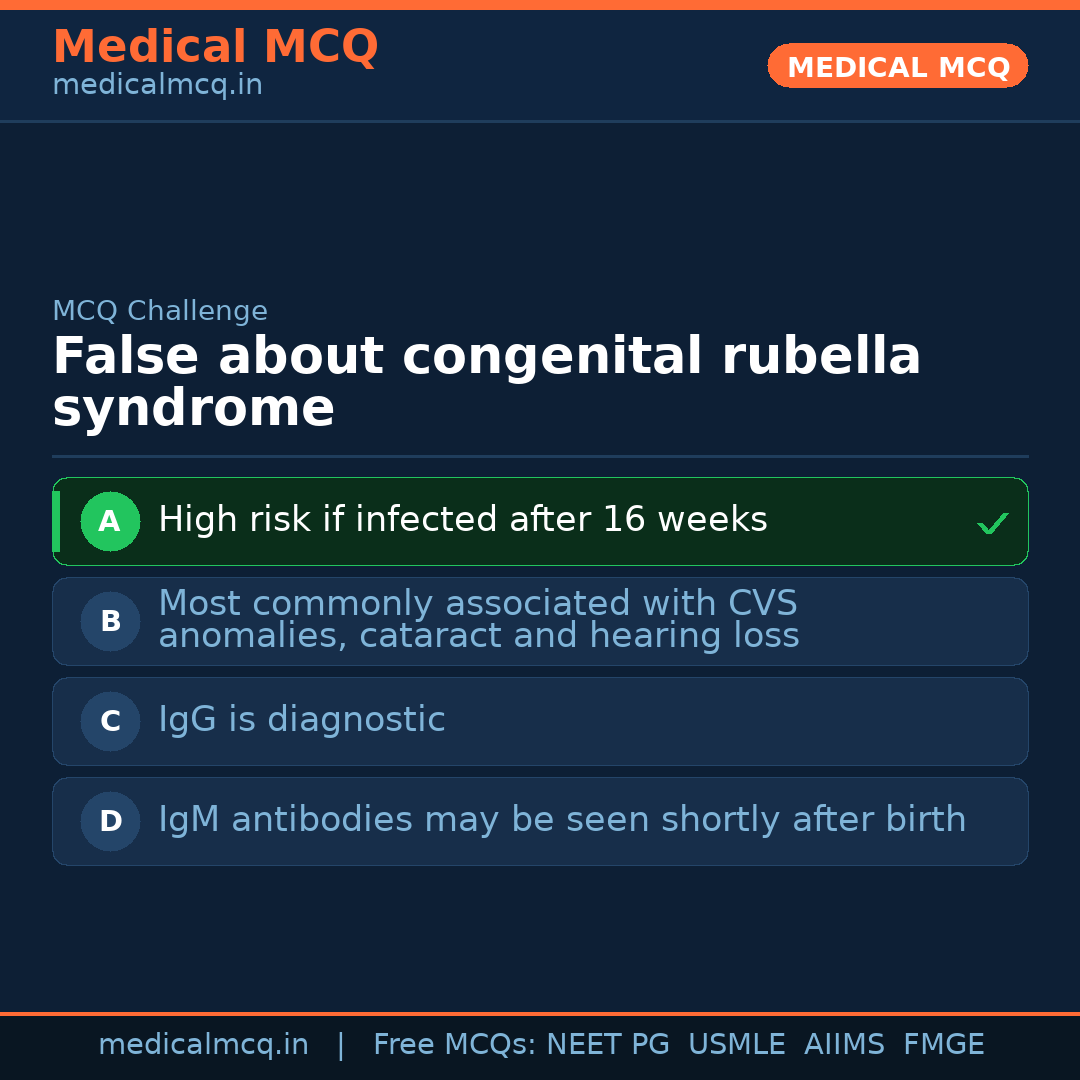Choose "IgM antibodies may be seen shortly after birth"
The image size is (1080, 1080).
point(562,820)
